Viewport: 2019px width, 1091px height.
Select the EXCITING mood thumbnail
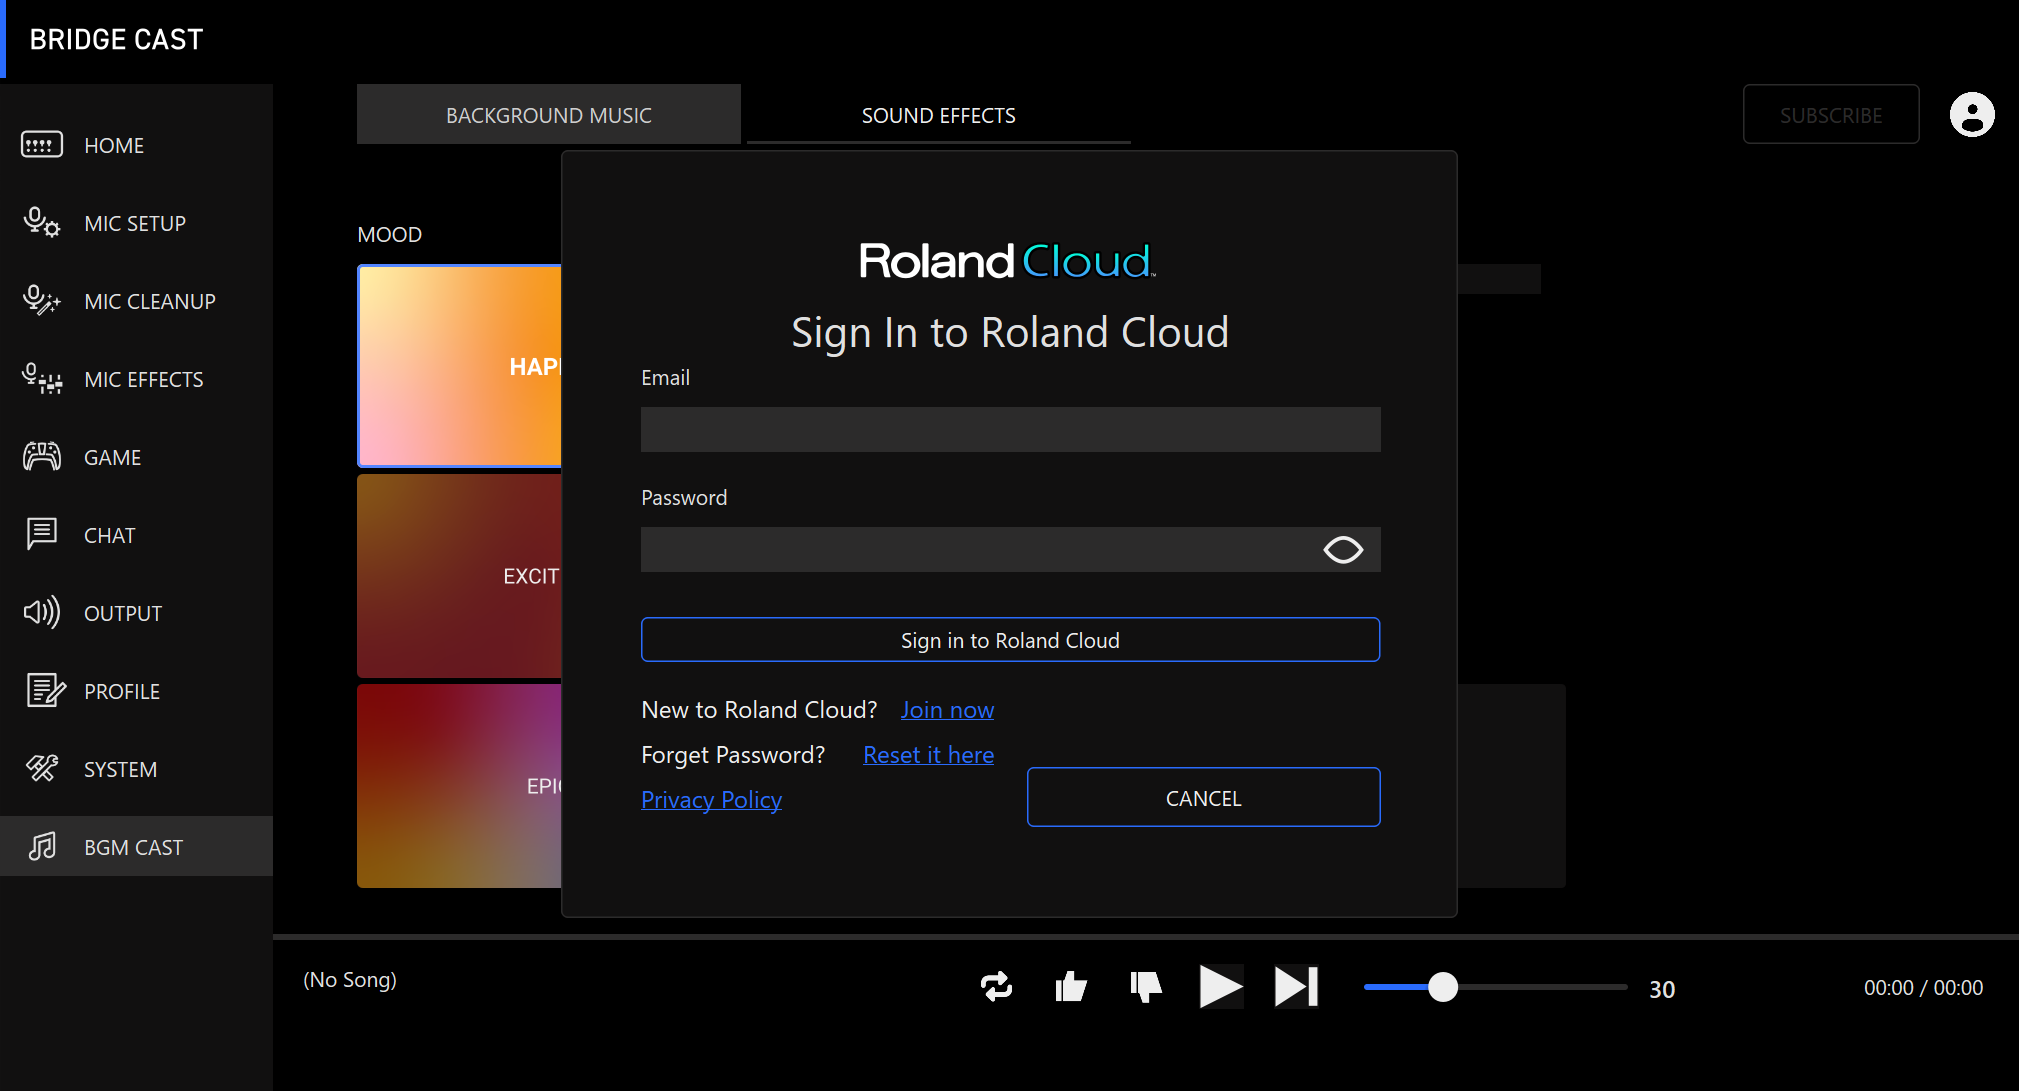(459, 576)
